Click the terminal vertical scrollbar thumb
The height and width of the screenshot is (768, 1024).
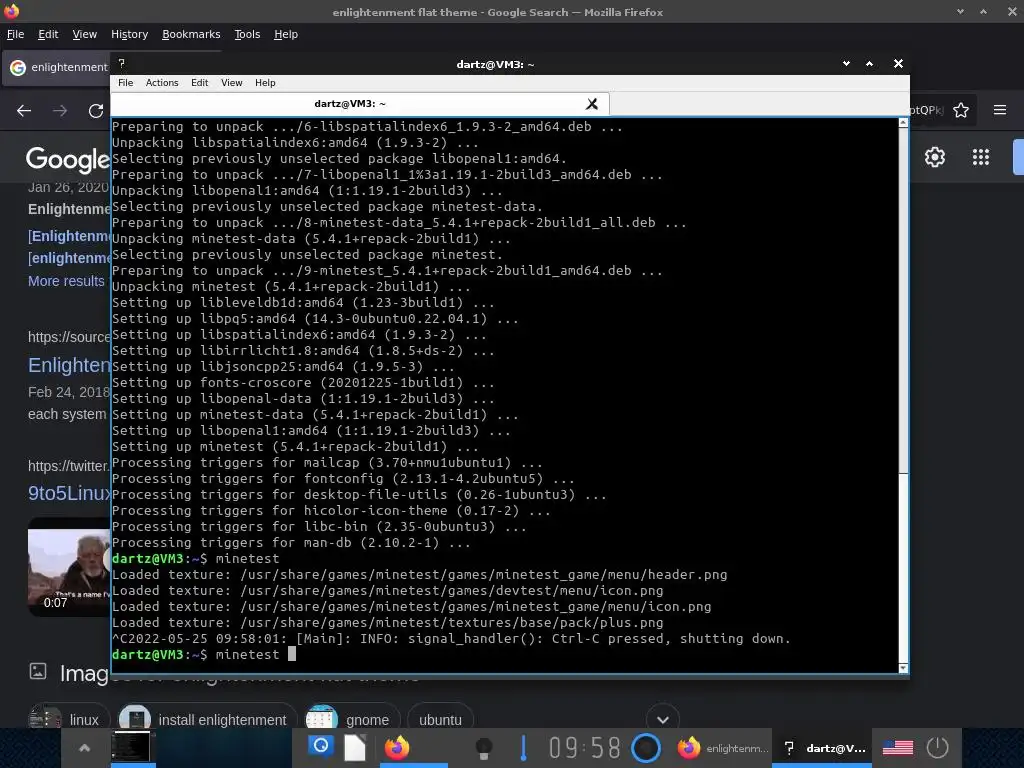pyautogui.click(x=903, y=300)
